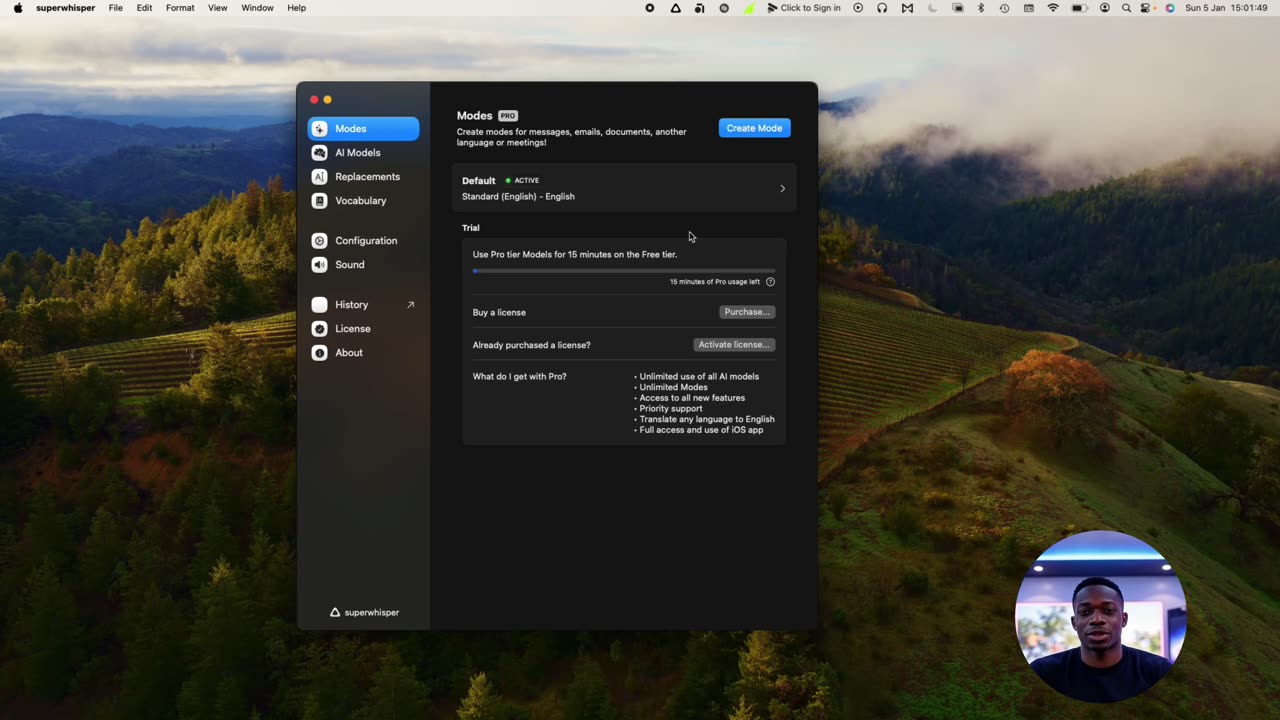Click the Sound speaker icon
Screen dimensions: 1280x720
pyautogui.click(x=319, y=264)
